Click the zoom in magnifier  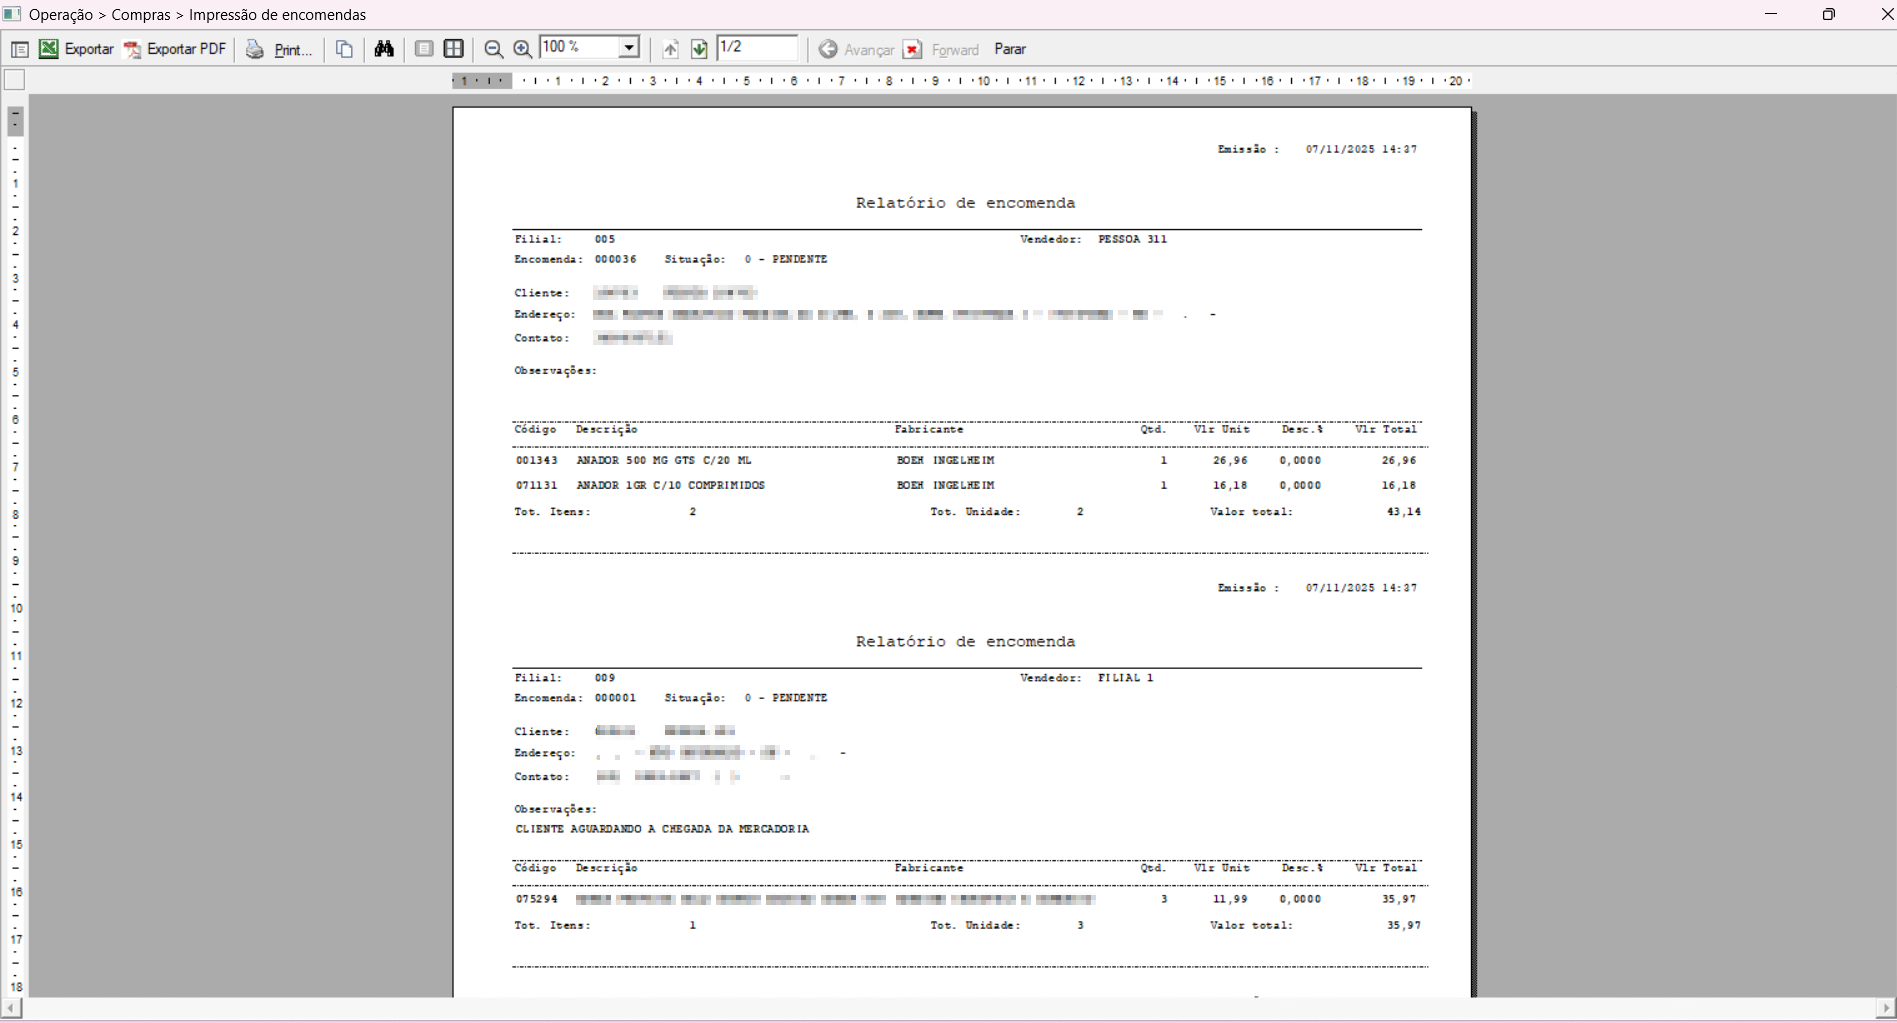(x=522, y=49)
